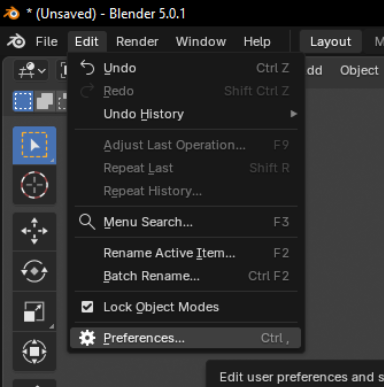This screenshot has height=387, width=384.
Task: Click the magnifier icon for Menu Search
Action: [x=87, y=222]
